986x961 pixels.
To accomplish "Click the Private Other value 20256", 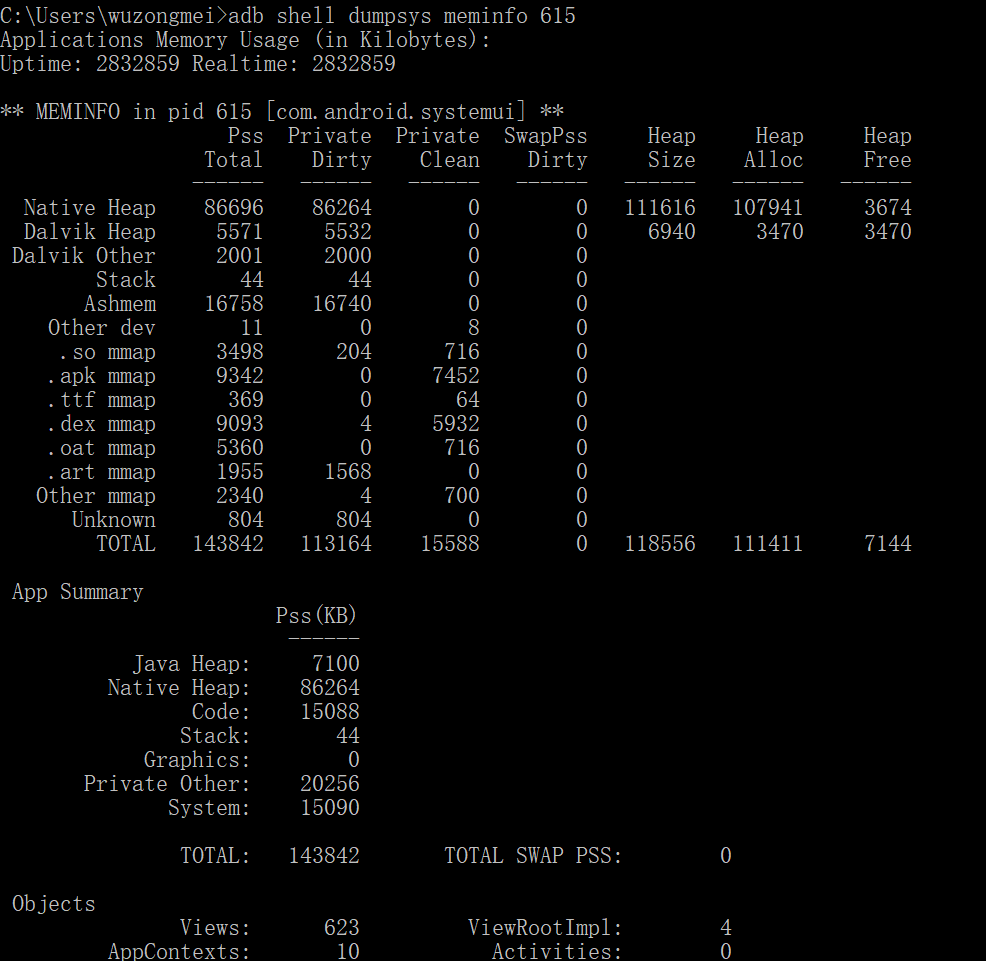I will [x=330, y=784].
